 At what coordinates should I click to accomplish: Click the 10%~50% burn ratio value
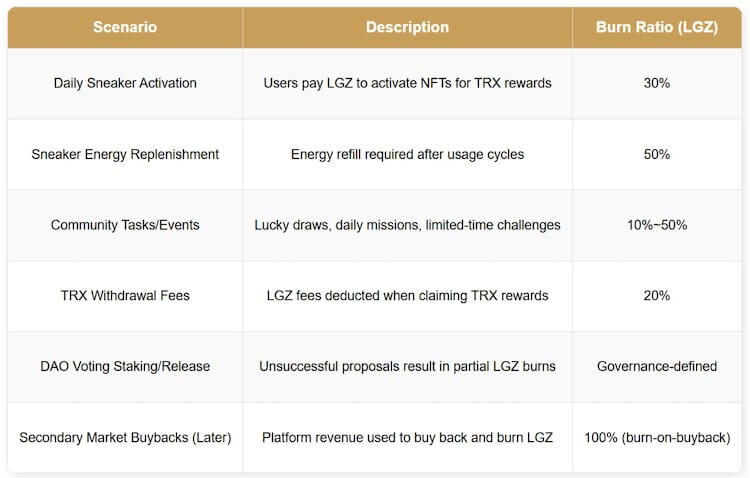(x=657, y=225)
